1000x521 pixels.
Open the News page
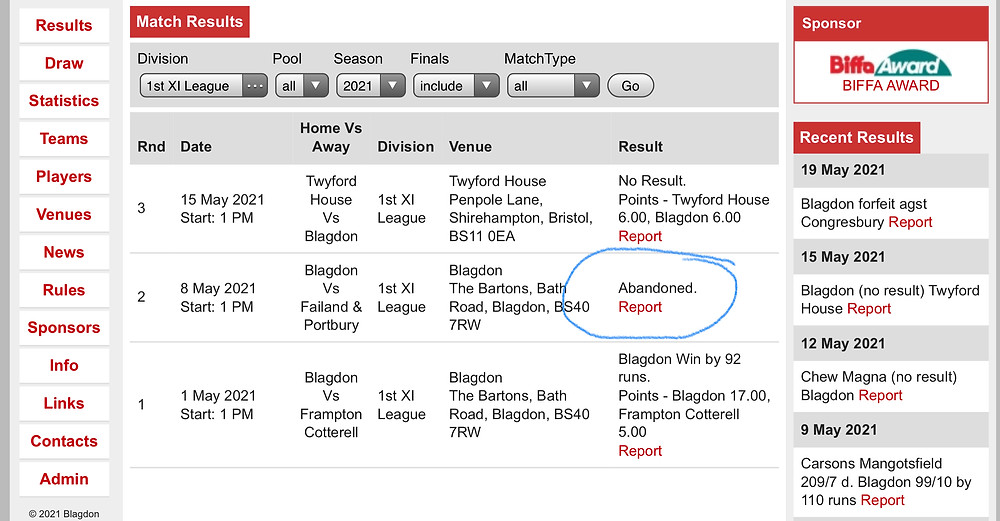pos(64,252)
